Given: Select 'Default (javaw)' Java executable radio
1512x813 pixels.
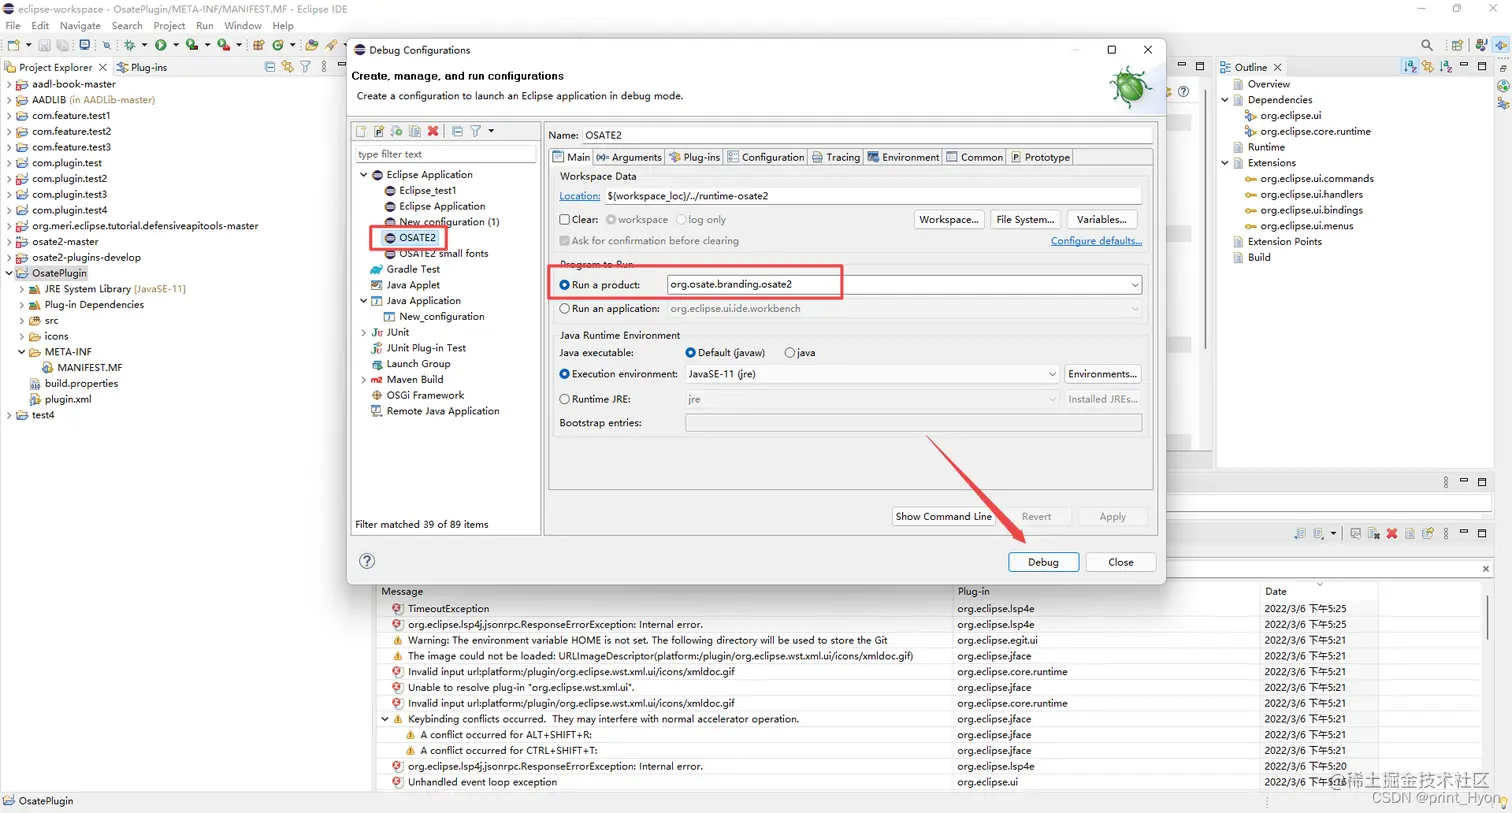Looking at the screenshot, I should point(690,353).
